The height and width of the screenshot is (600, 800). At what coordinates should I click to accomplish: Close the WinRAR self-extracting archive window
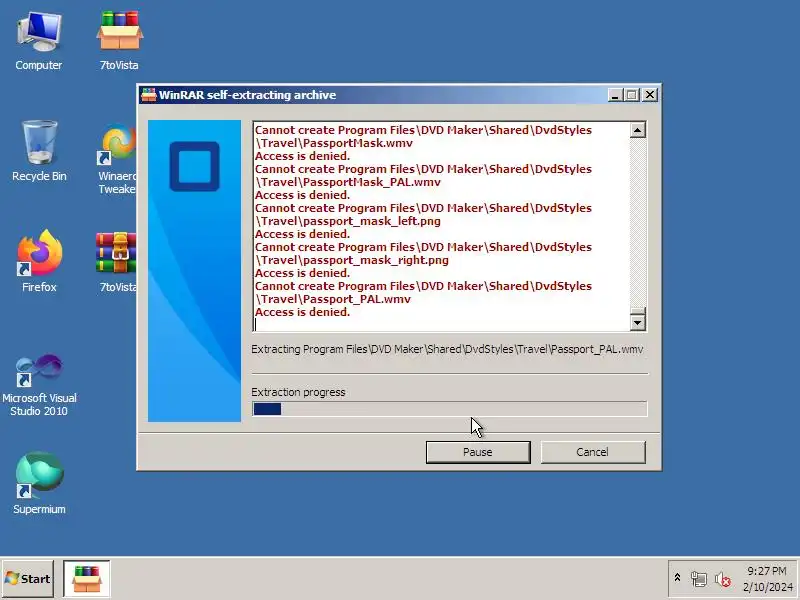tap(650, 95)
